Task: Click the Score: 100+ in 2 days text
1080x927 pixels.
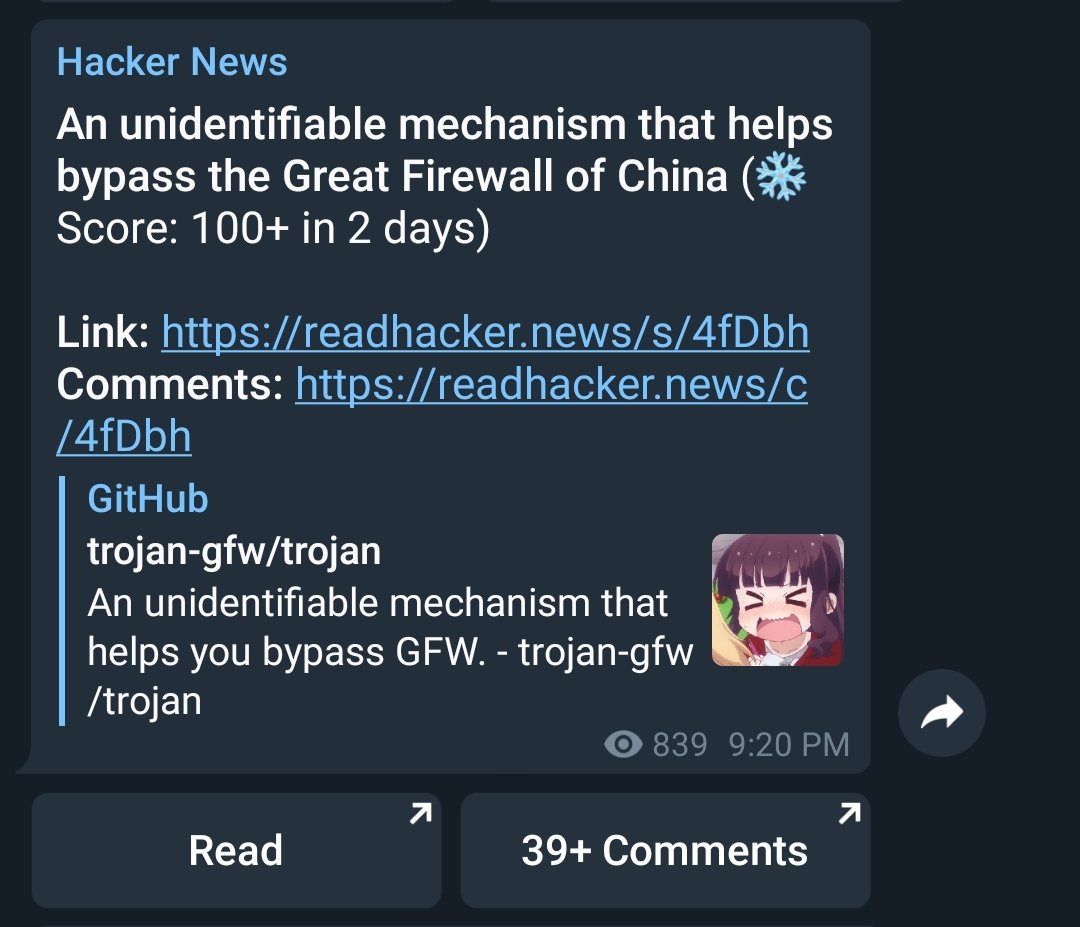Action: coord(273,229)
